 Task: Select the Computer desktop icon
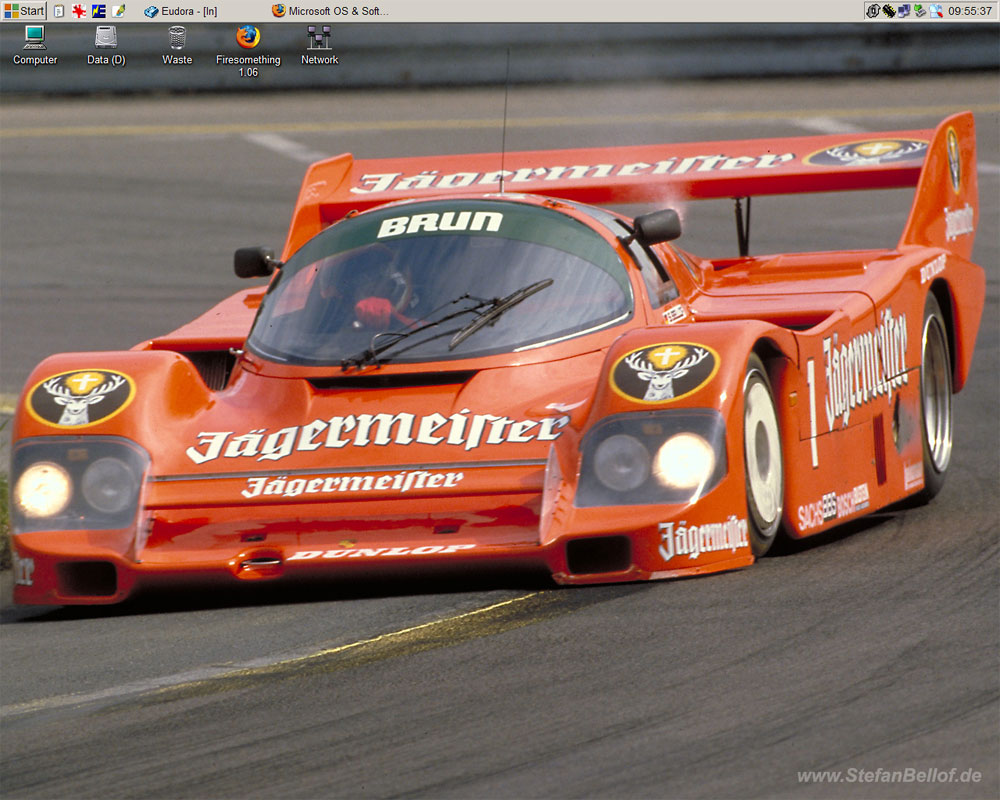(35, 38)
